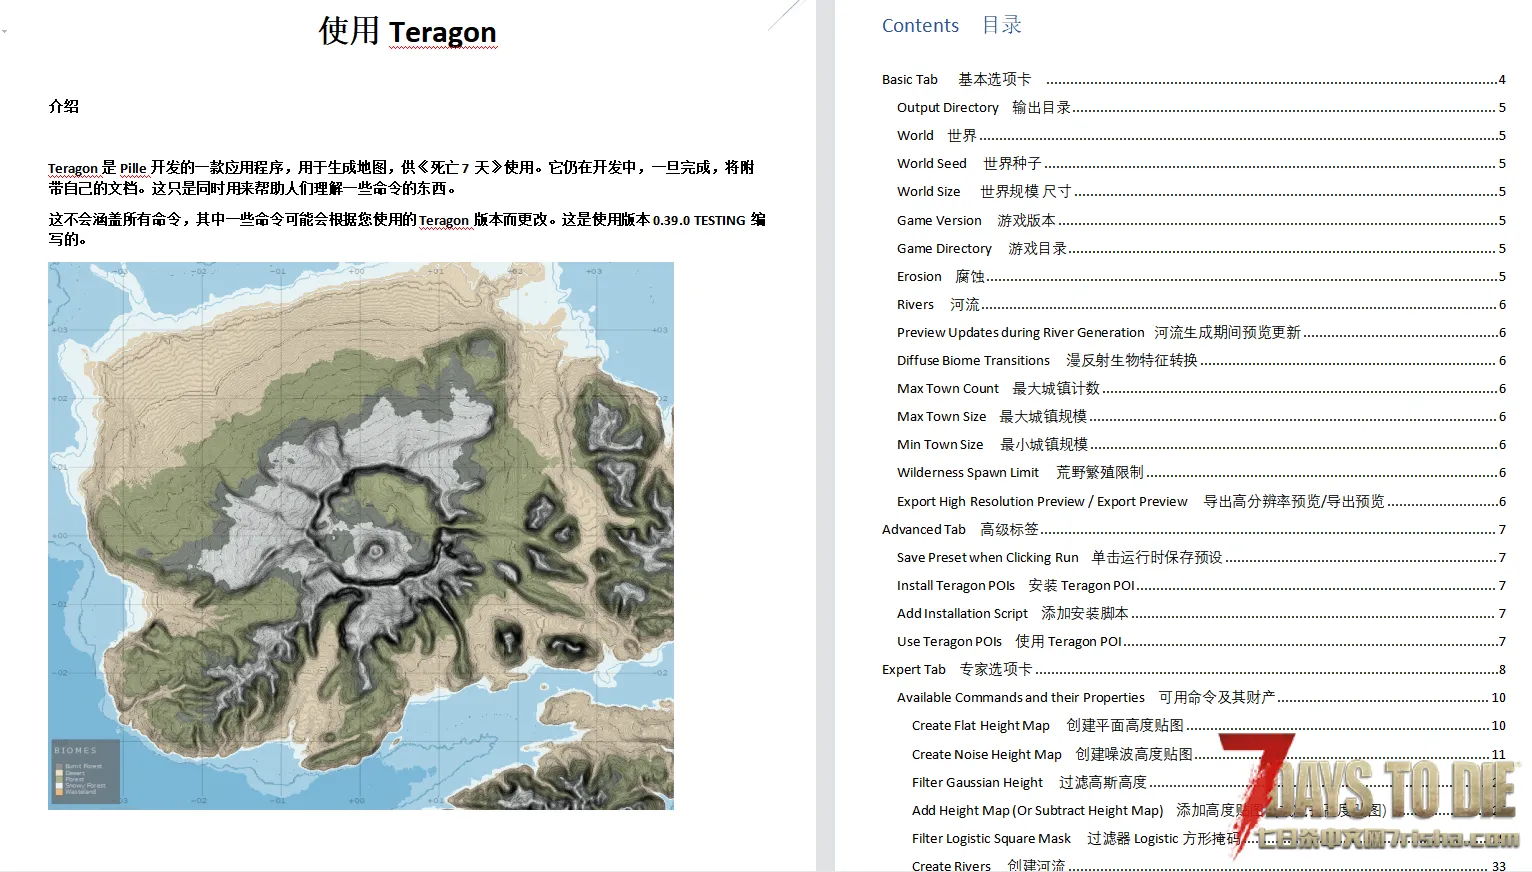Click 'Diffuse Biome Transitions' contents entry
This screenshot has height=872, width=1532.
(1201, 360)
